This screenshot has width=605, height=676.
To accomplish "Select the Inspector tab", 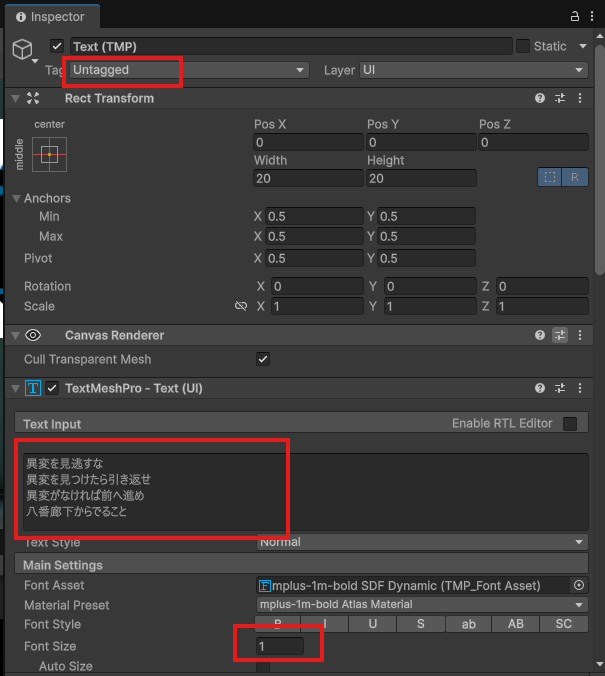I will coord(50,16).
